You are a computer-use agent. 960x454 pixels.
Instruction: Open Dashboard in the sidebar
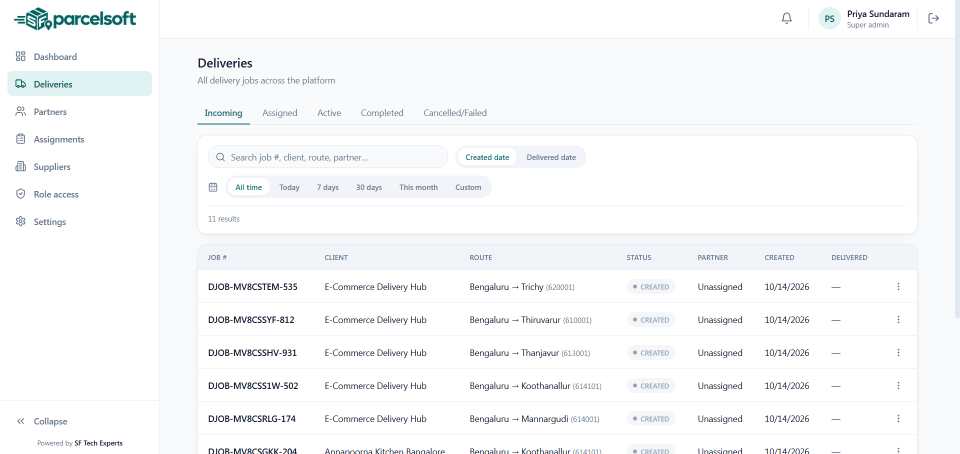point(80,56)
